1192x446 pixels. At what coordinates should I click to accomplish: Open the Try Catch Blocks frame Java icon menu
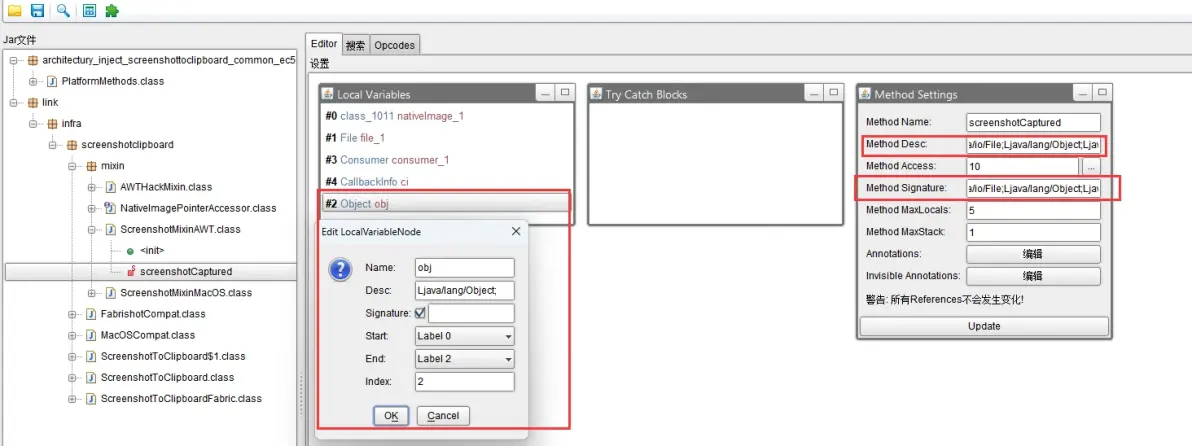597,94
